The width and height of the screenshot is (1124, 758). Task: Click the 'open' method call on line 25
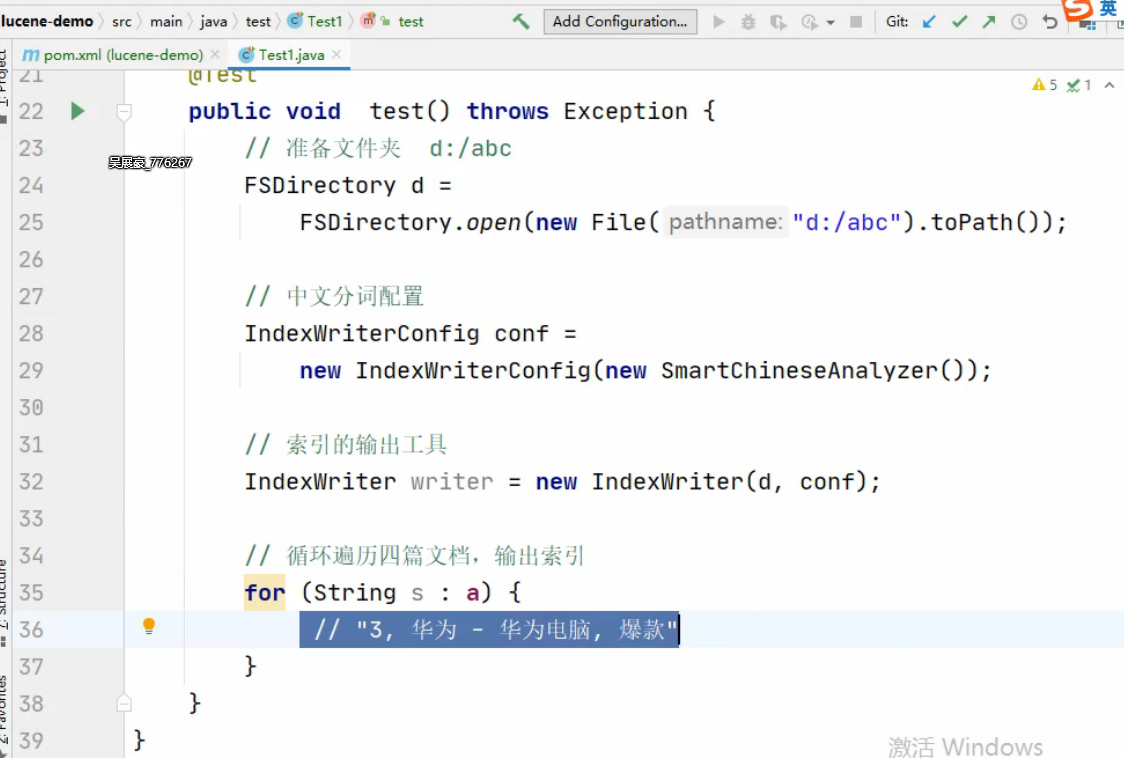click(493, 222)
